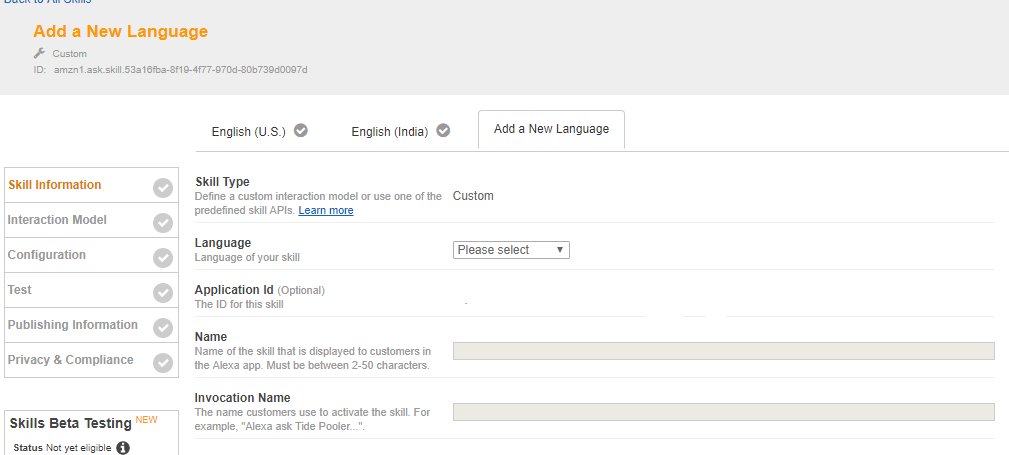Switch to the English (U.S.) tab
The height and width of the screenshot is (455, 1009).
(x=248, y=132)
